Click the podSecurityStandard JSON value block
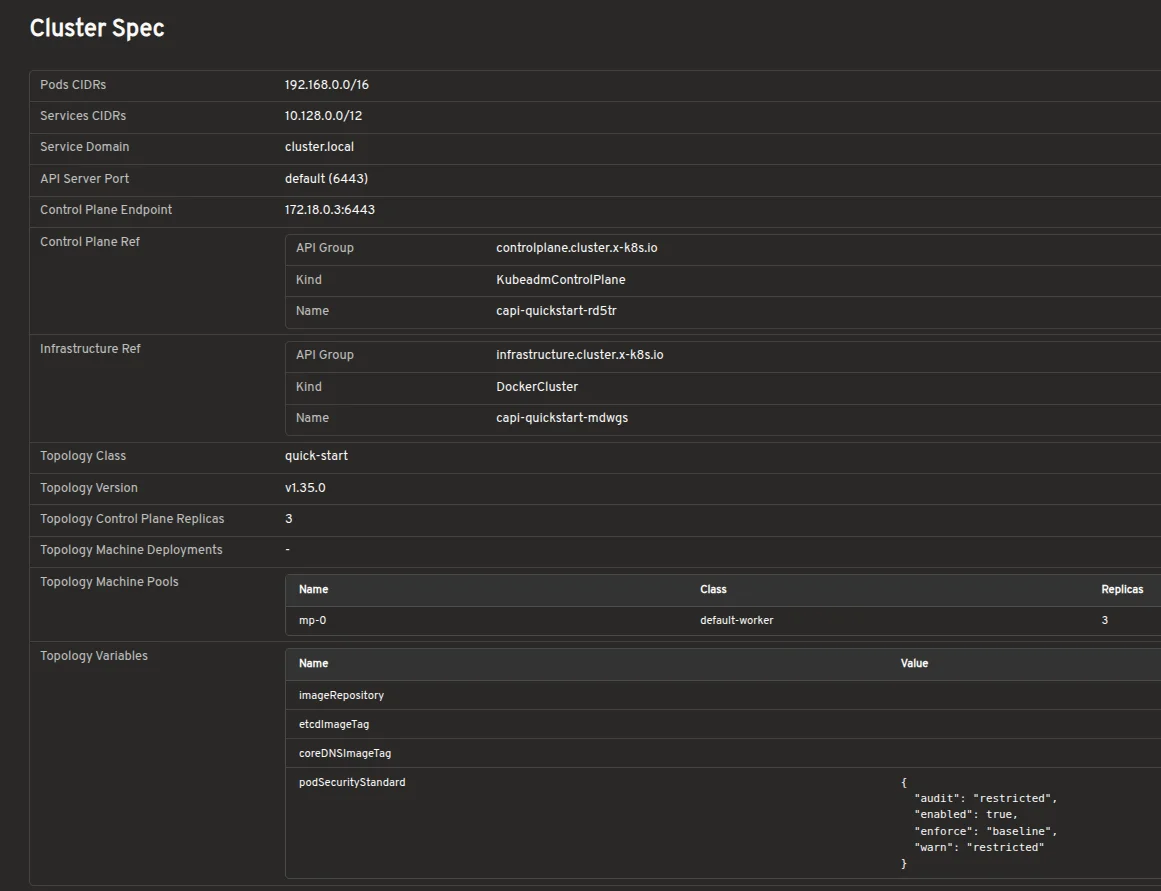 (979, 823)
